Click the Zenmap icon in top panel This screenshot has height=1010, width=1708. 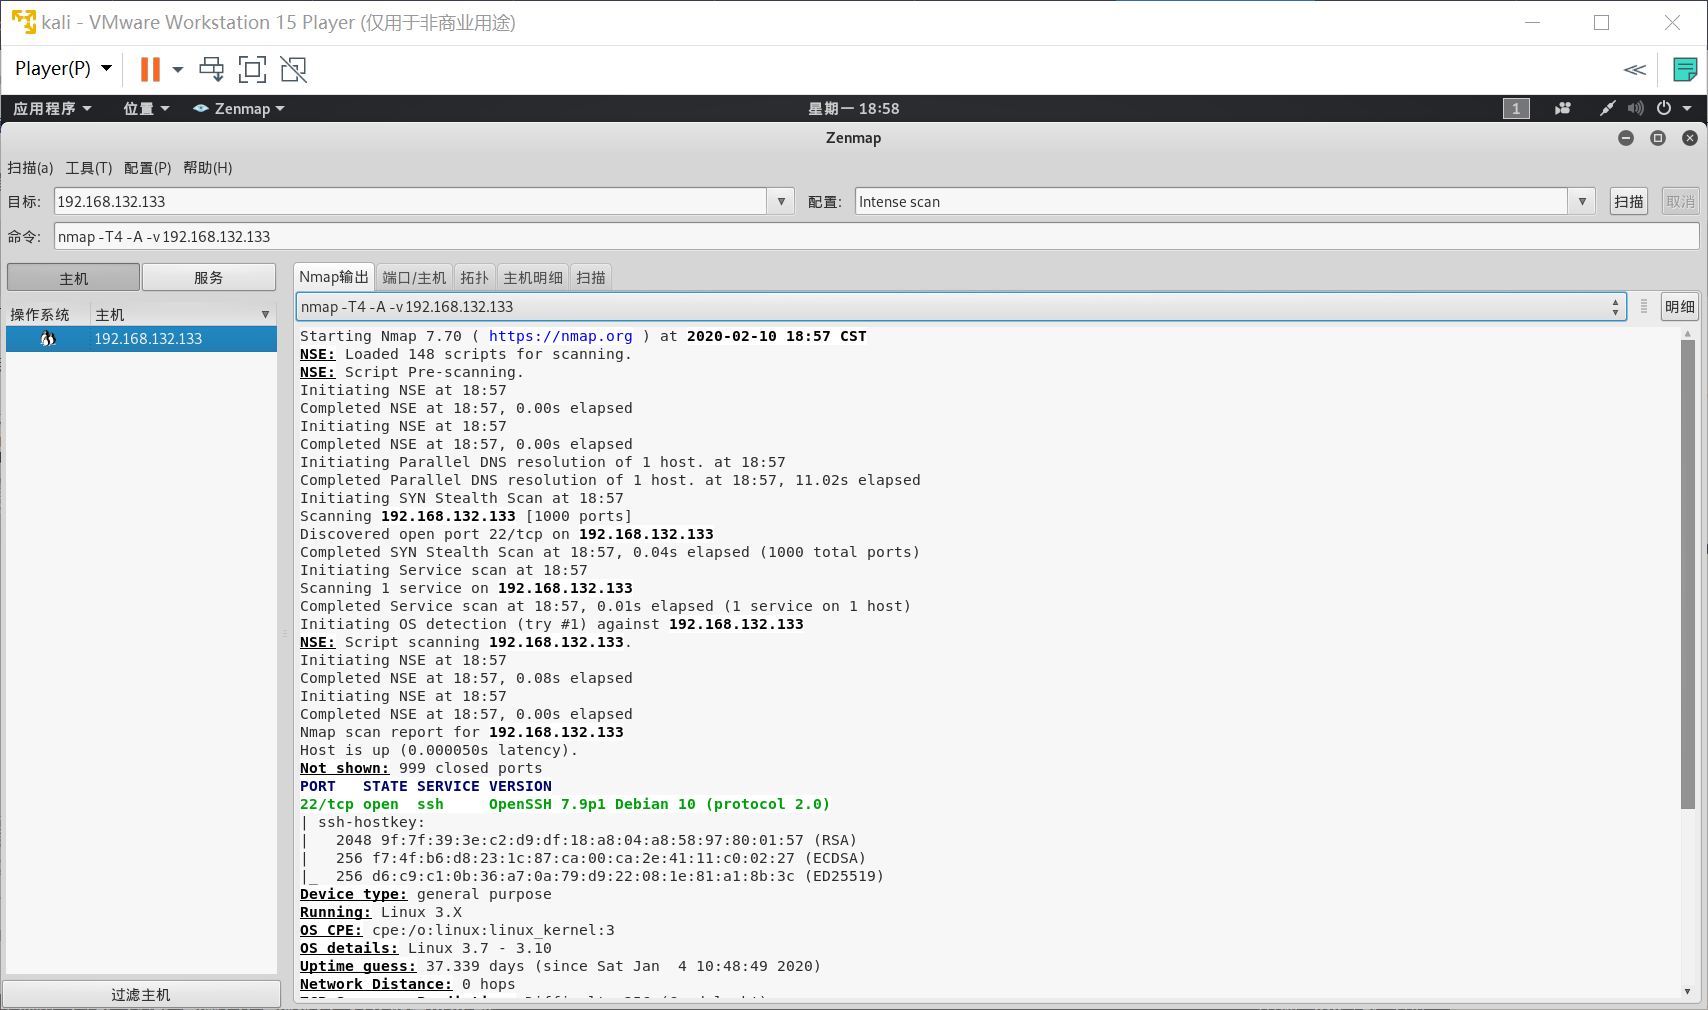201,108
